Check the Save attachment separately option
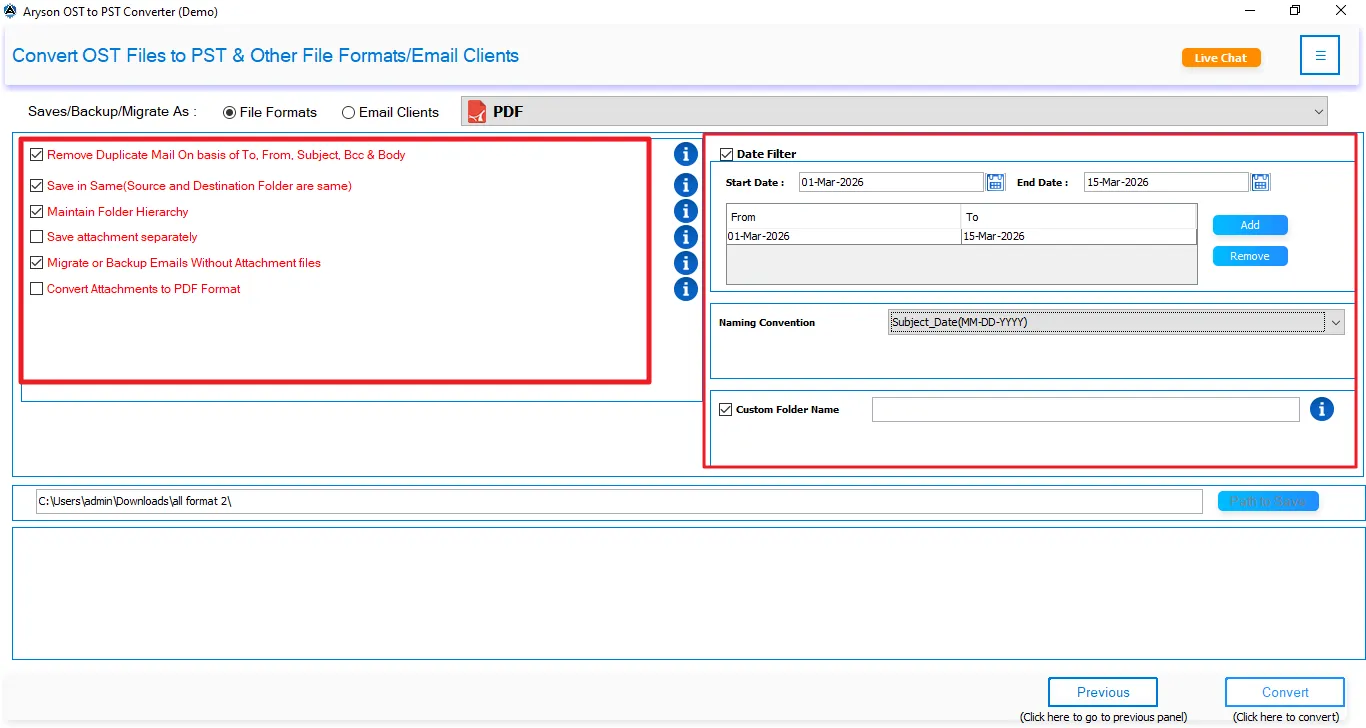The width and height of the screenshot is (1366, 728). pyautogui.click(x=36, y=237)
